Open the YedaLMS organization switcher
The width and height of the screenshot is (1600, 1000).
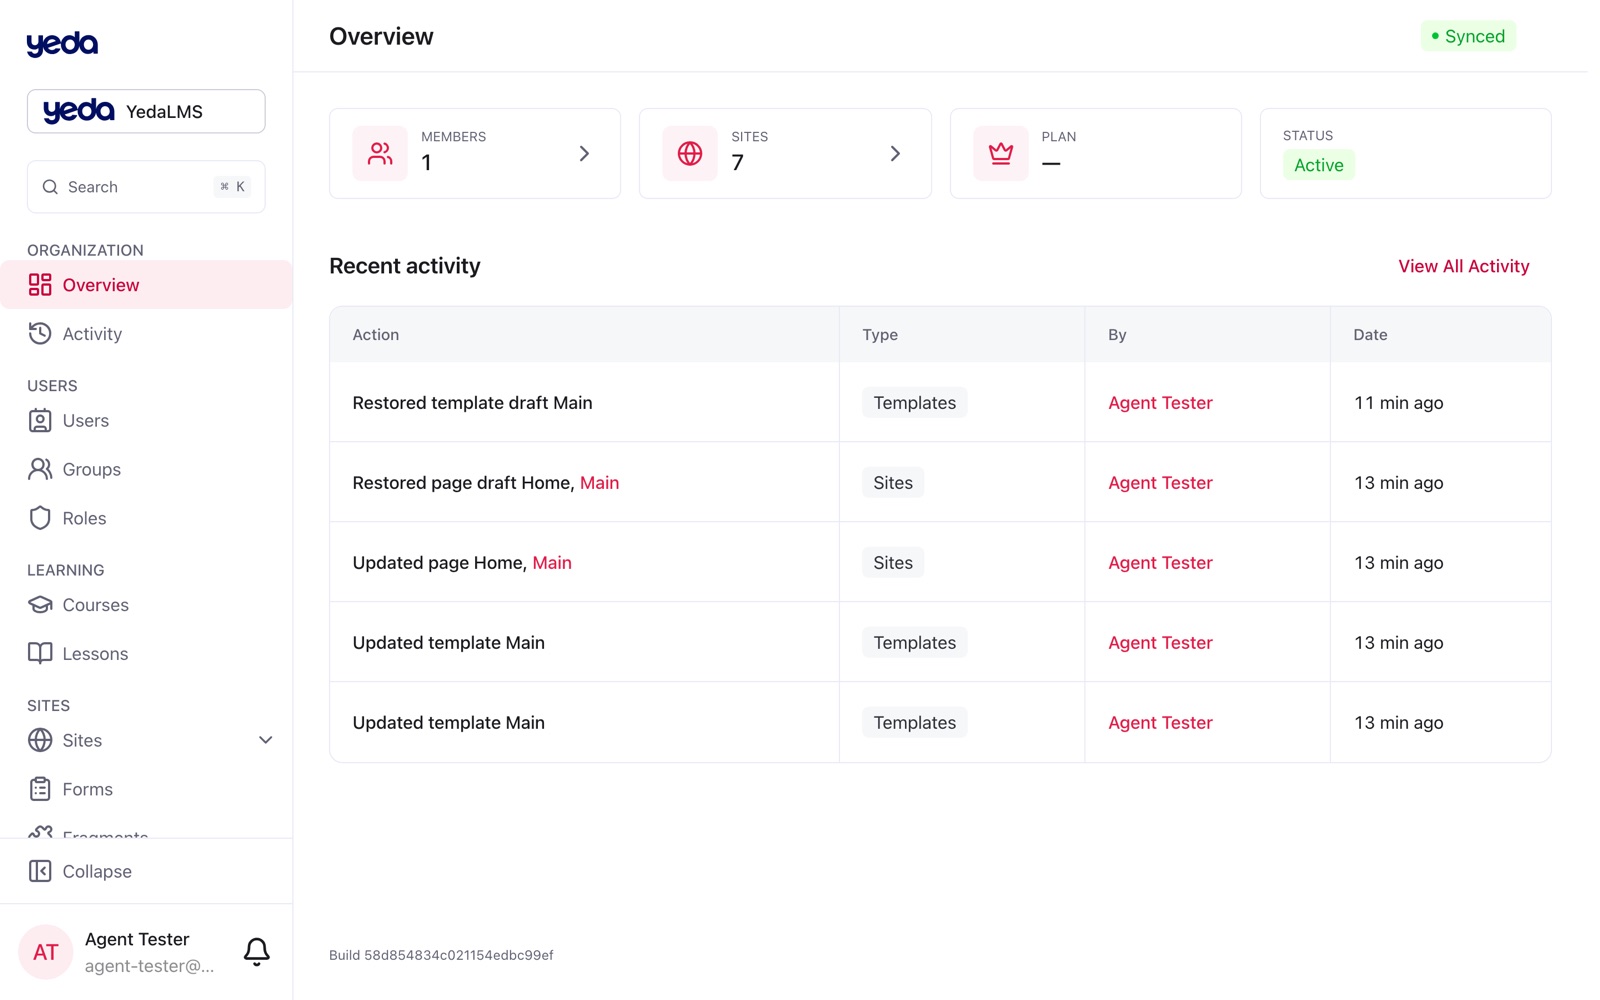(146, 111)
